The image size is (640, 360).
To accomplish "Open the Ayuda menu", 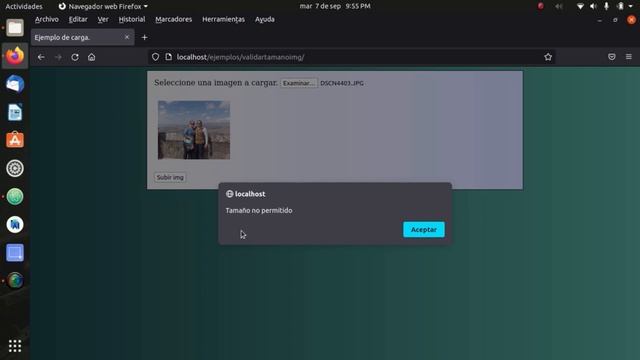I will [x=264, y=19].
